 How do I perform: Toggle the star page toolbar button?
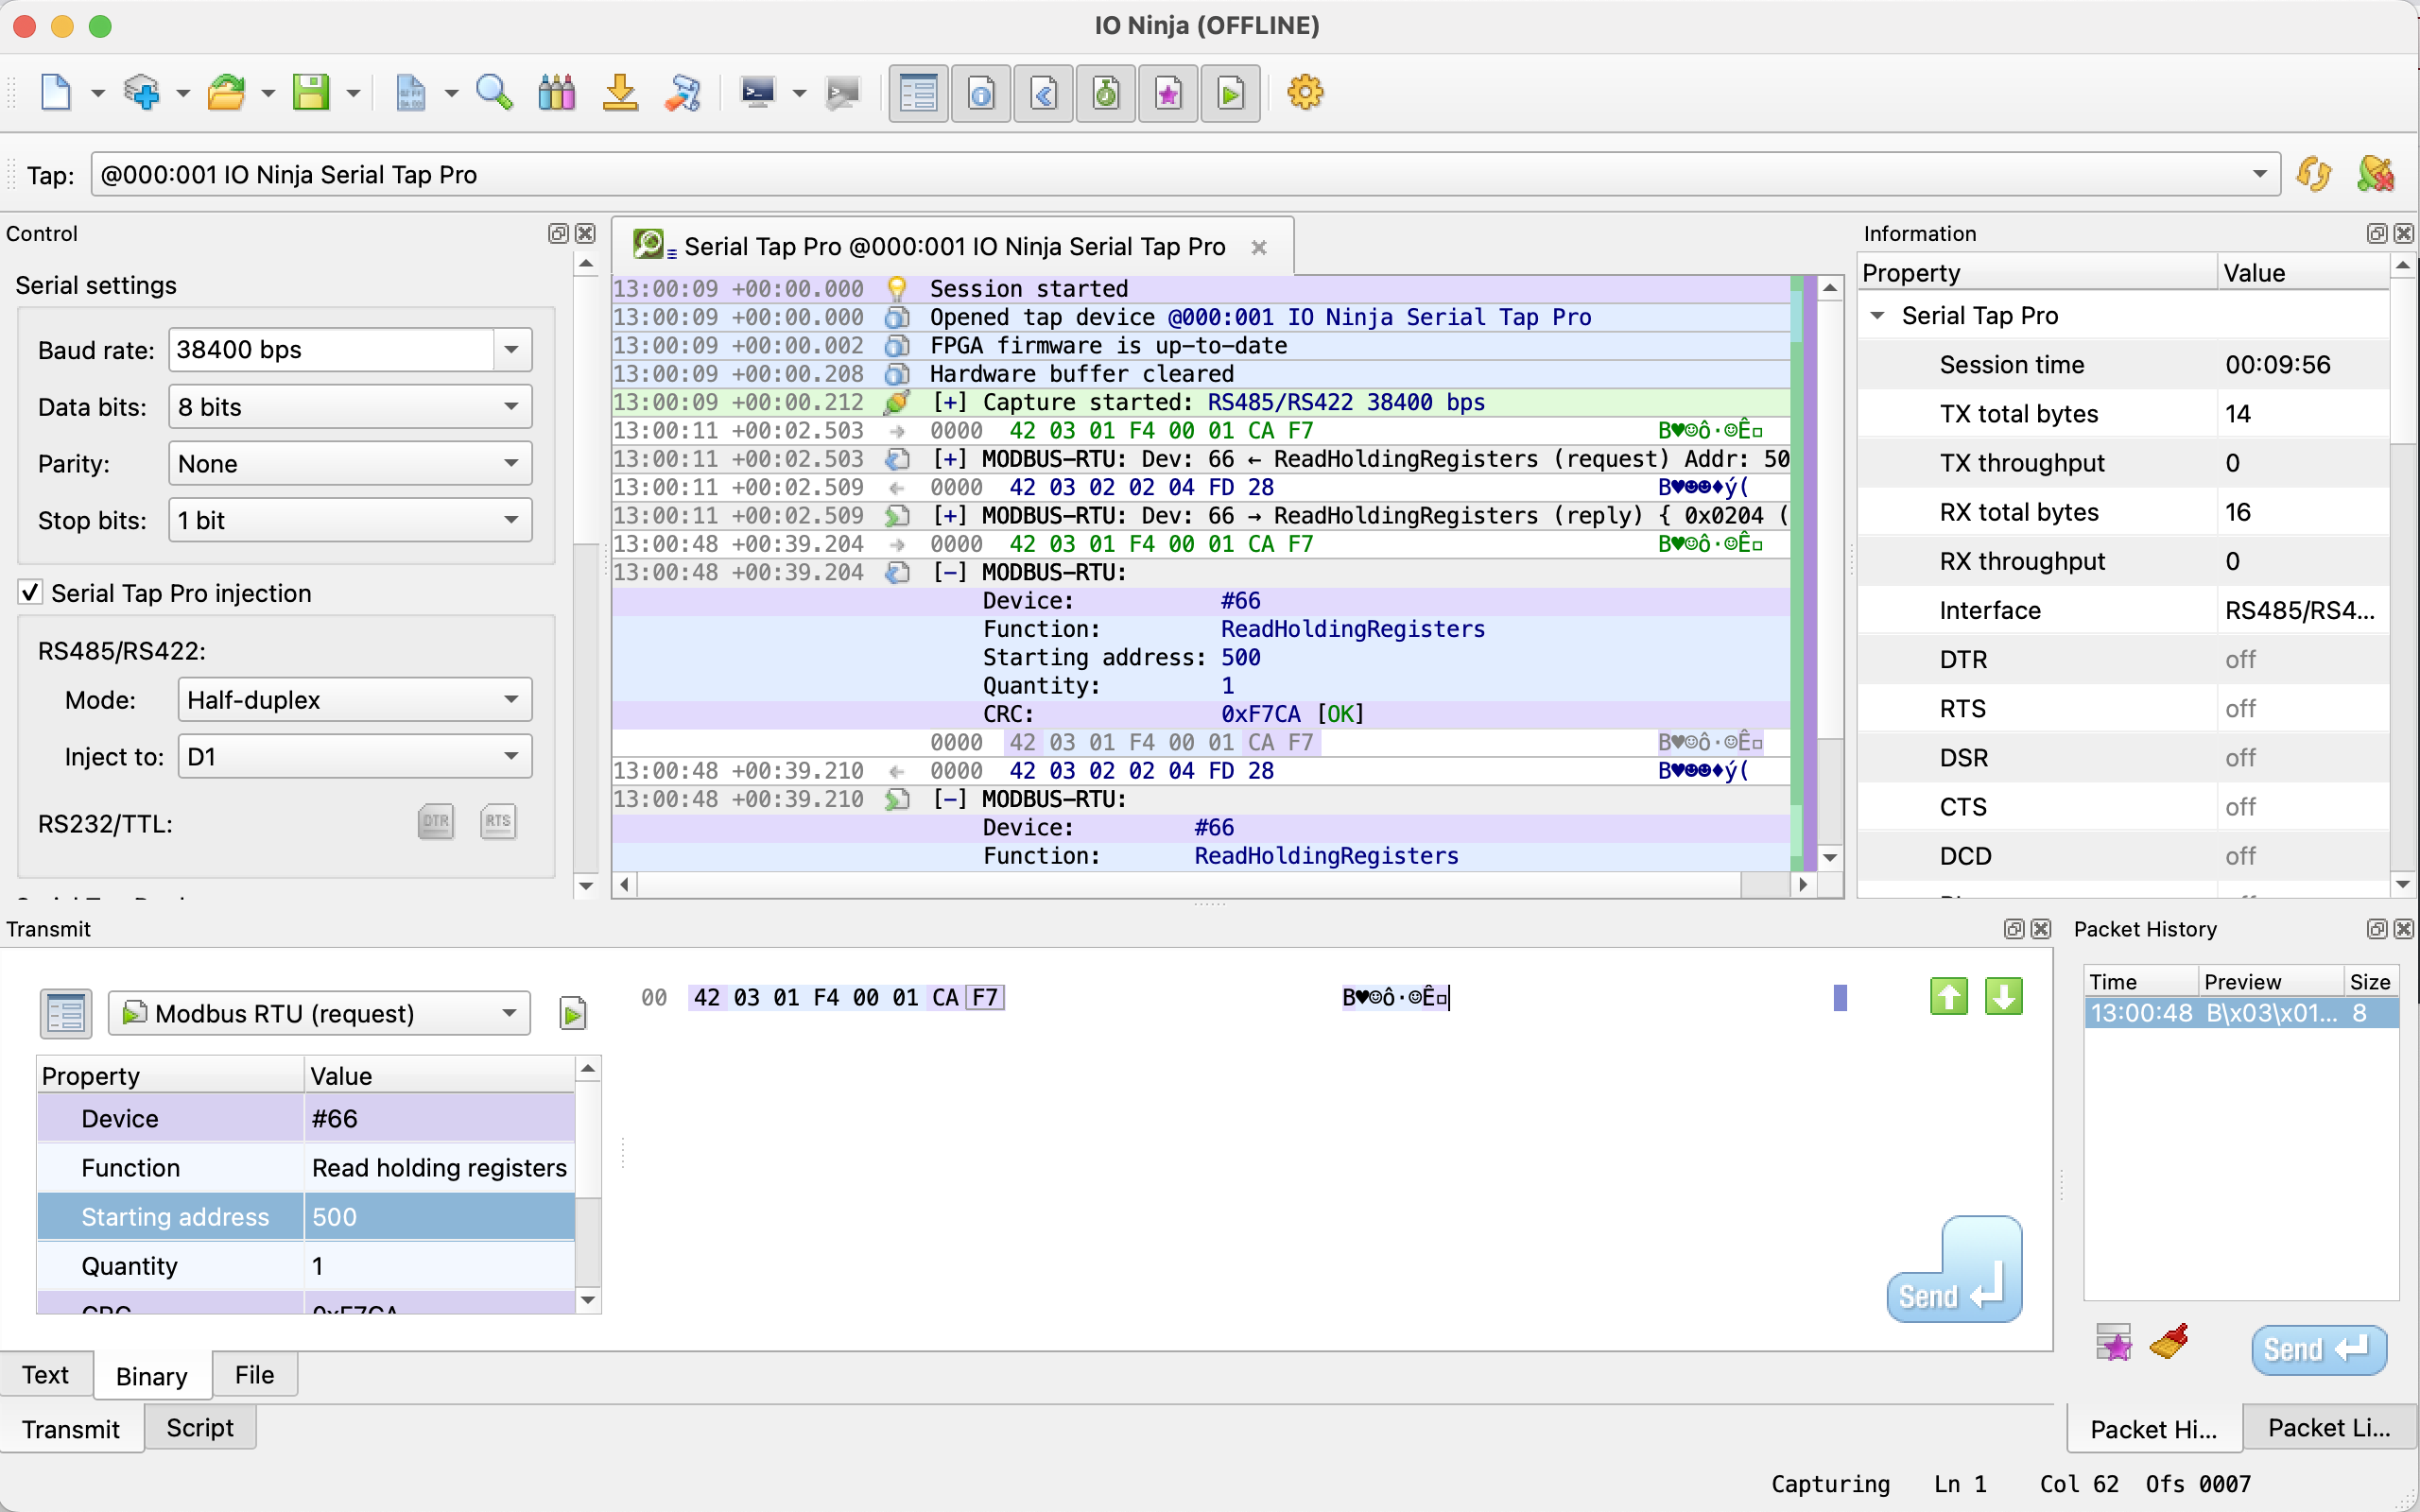point(1168,94)
